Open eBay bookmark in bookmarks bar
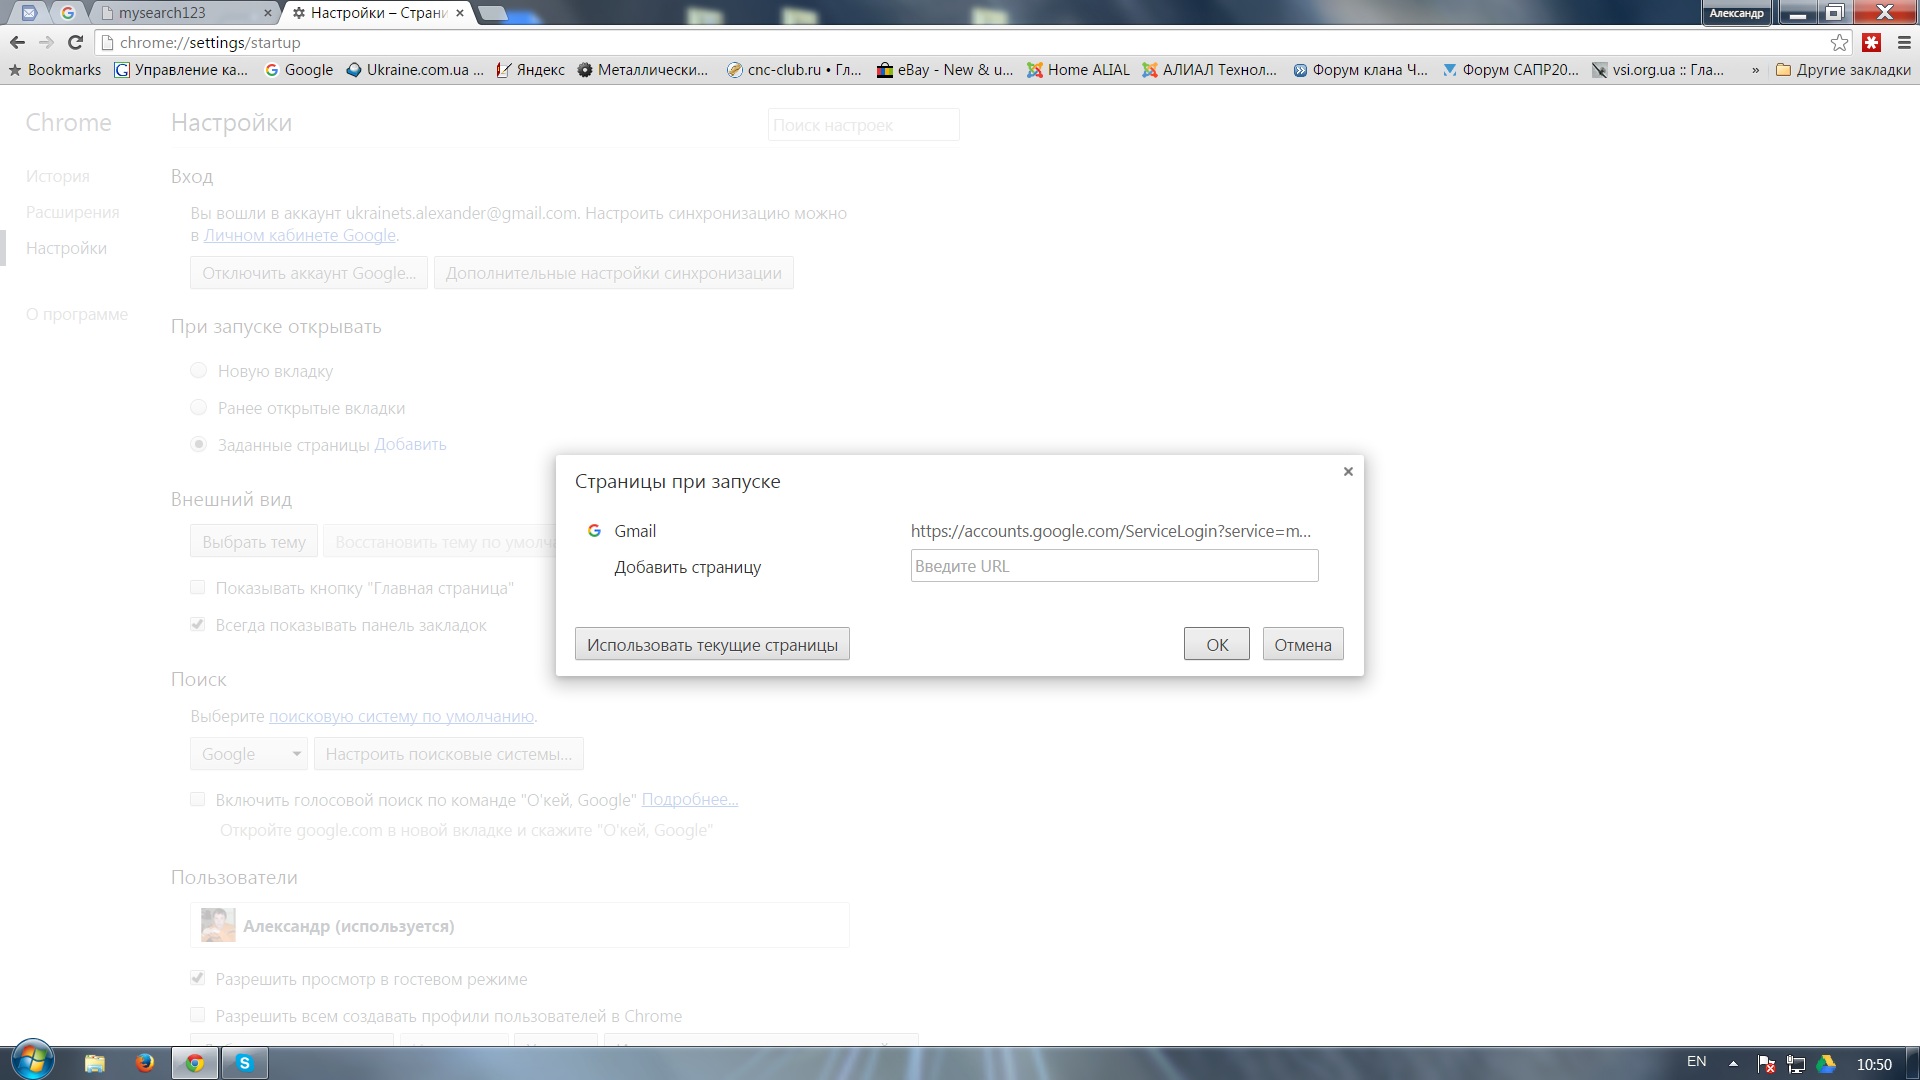1920x1080 pixels. (x=945, y=70)
